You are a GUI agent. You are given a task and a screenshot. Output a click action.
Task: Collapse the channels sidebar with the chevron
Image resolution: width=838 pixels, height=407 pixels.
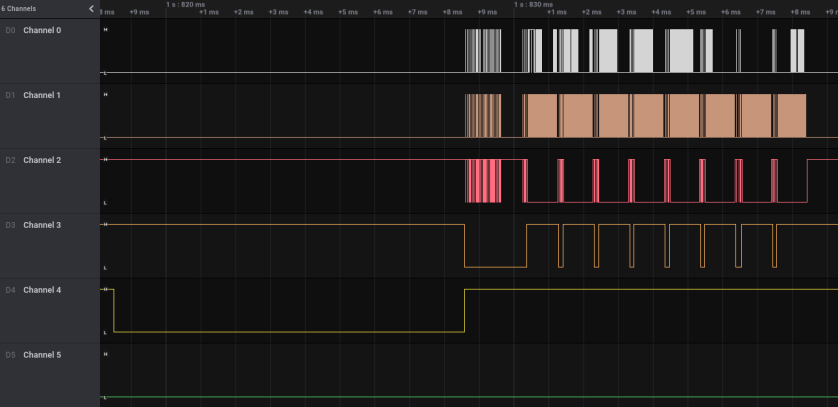point(91,8)
